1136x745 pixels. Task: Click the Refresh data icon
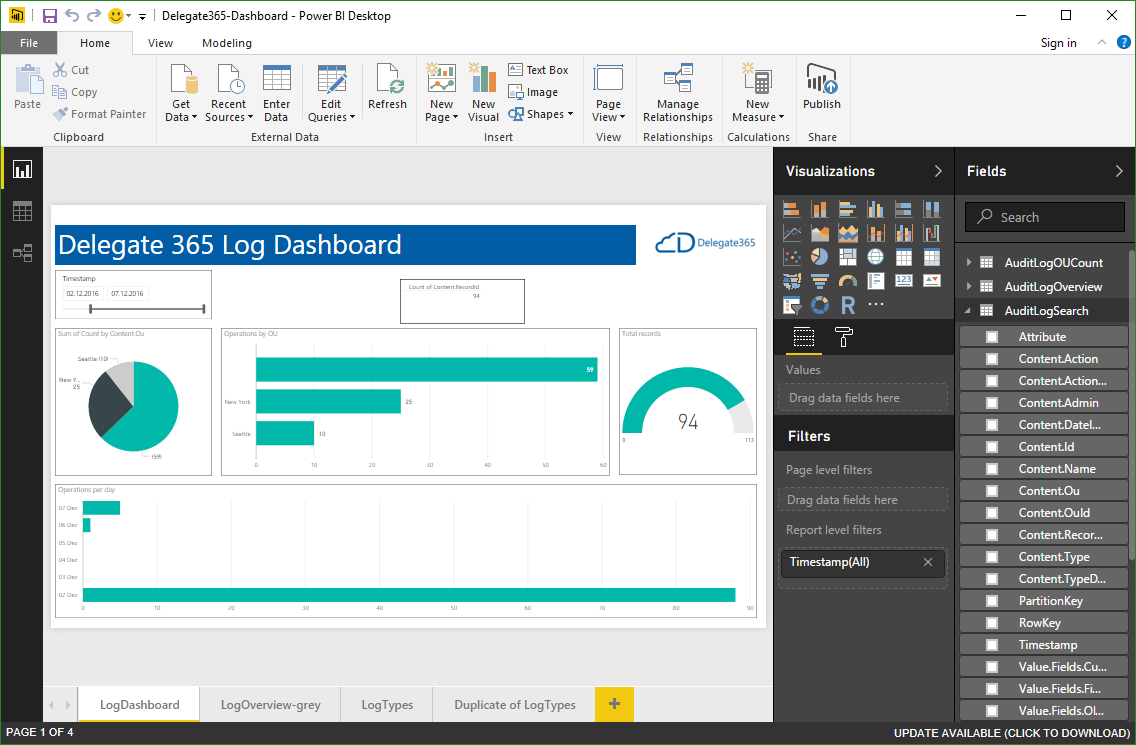(387, 88)
